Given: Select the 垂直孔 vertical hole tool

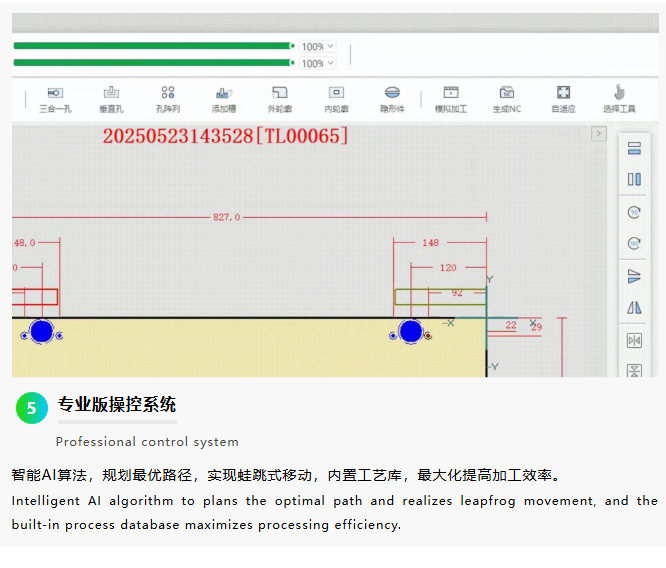Looking at the screenshot, I should 111,98.
